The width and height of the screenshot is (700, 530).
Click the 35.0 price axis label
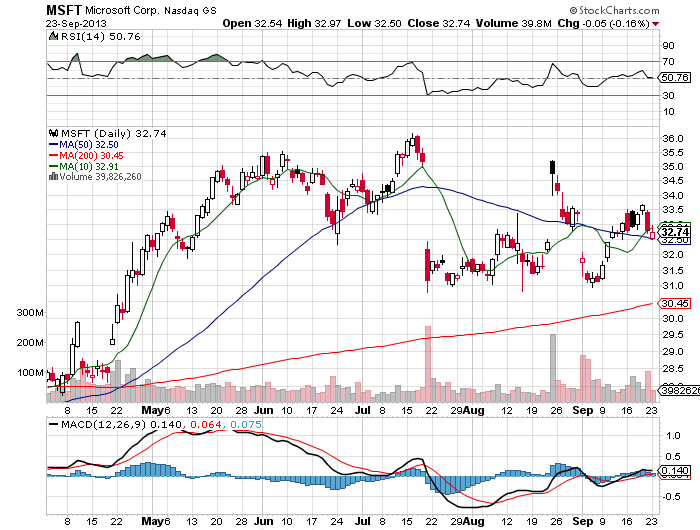point(673,167)
